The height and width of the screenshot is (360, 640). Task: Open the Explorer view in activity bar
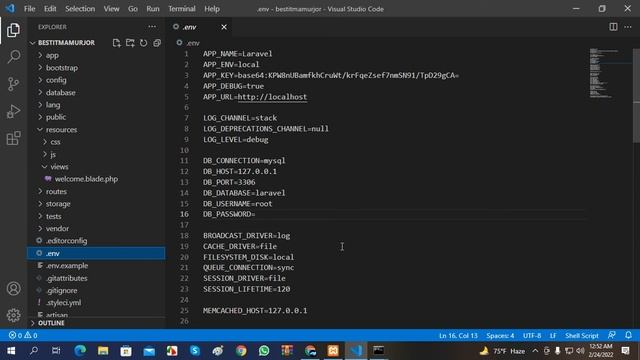click(13, 30)
